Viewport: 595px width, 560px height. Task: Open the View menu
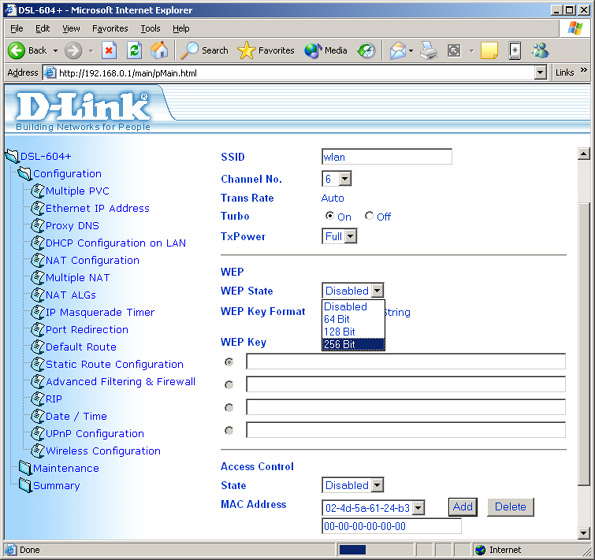pos(71,28)
